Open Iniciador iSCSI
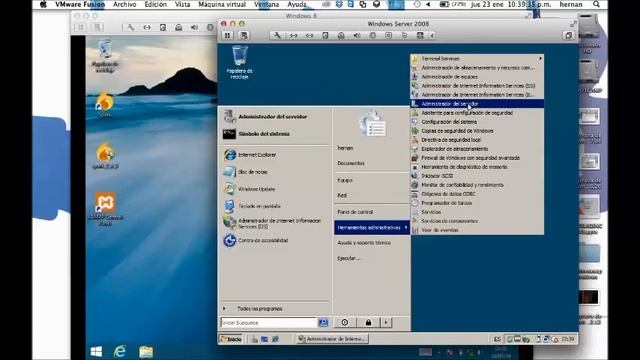The image size is (640, 360). [477, 176]
